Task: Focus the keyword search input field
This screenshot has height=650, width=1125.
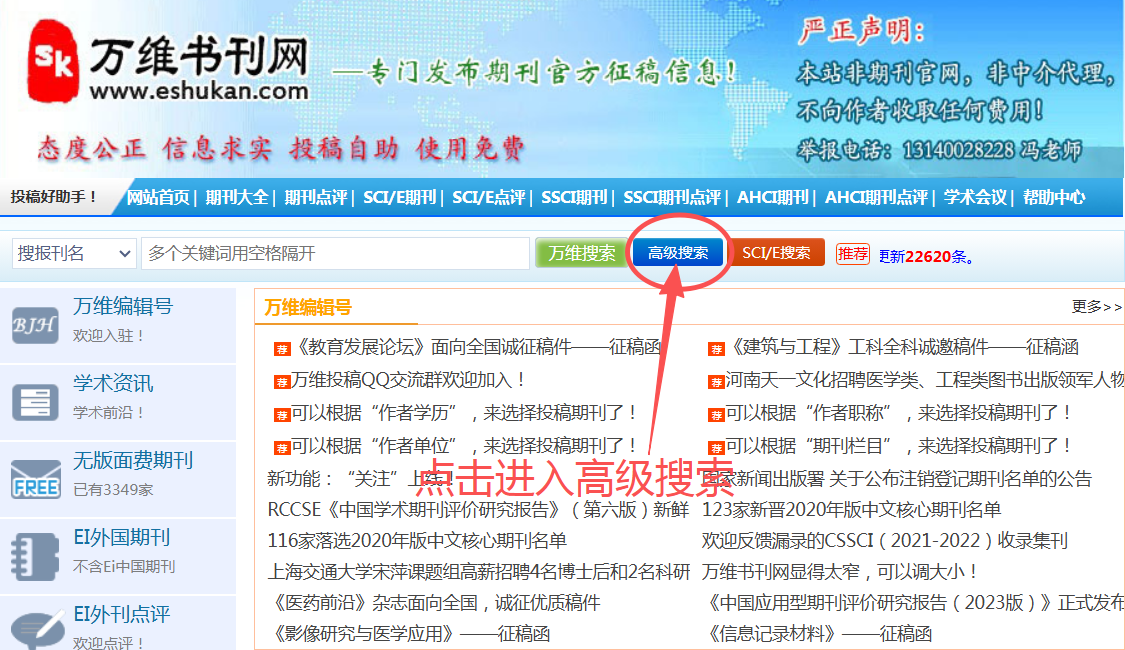Action: pos(335,254)
